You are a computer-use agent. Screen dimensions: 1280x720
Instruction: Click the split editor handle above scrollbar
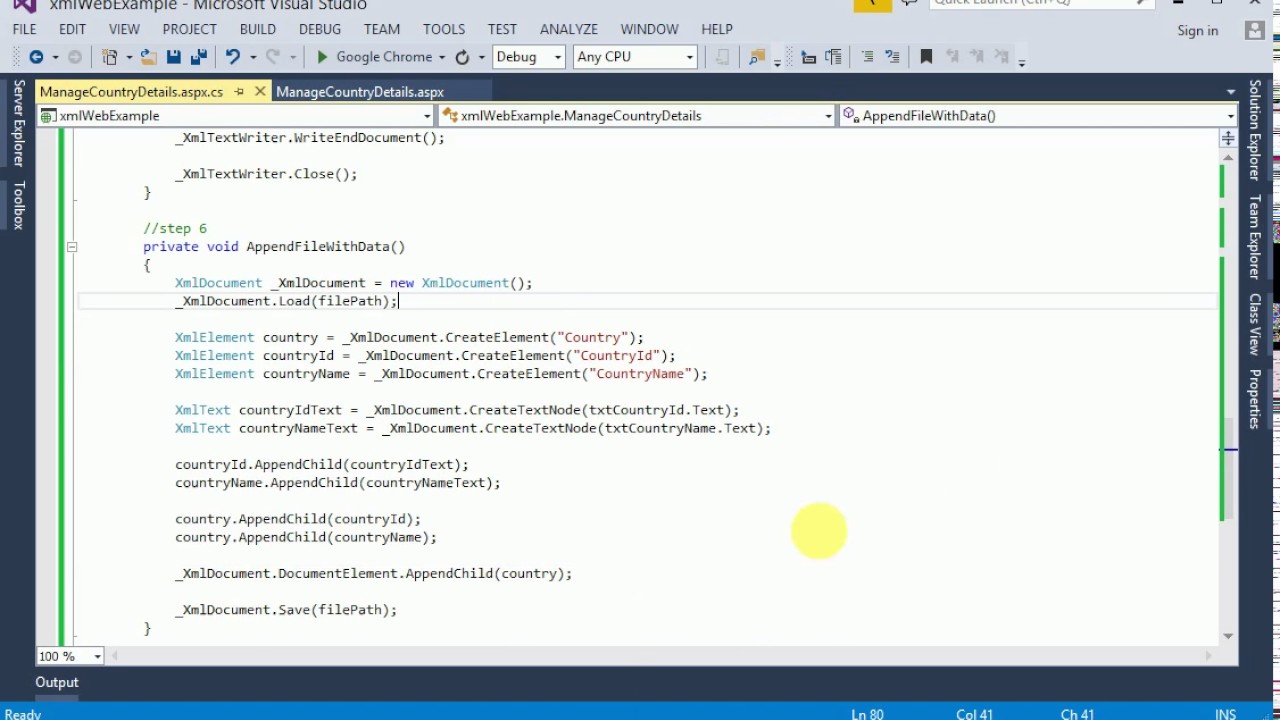[x=1228, y=139]
